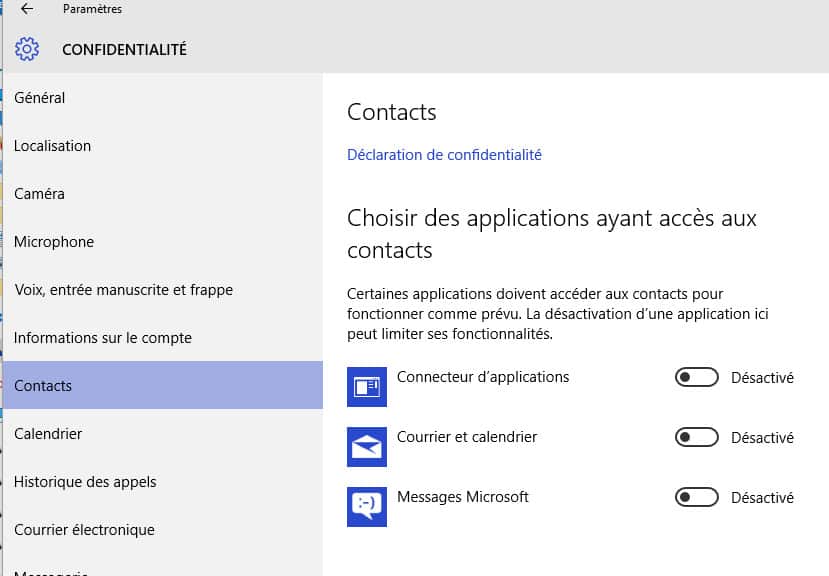Click the CONFIDENTIALITÉ header title
The image size is (829, 576).
124,50
